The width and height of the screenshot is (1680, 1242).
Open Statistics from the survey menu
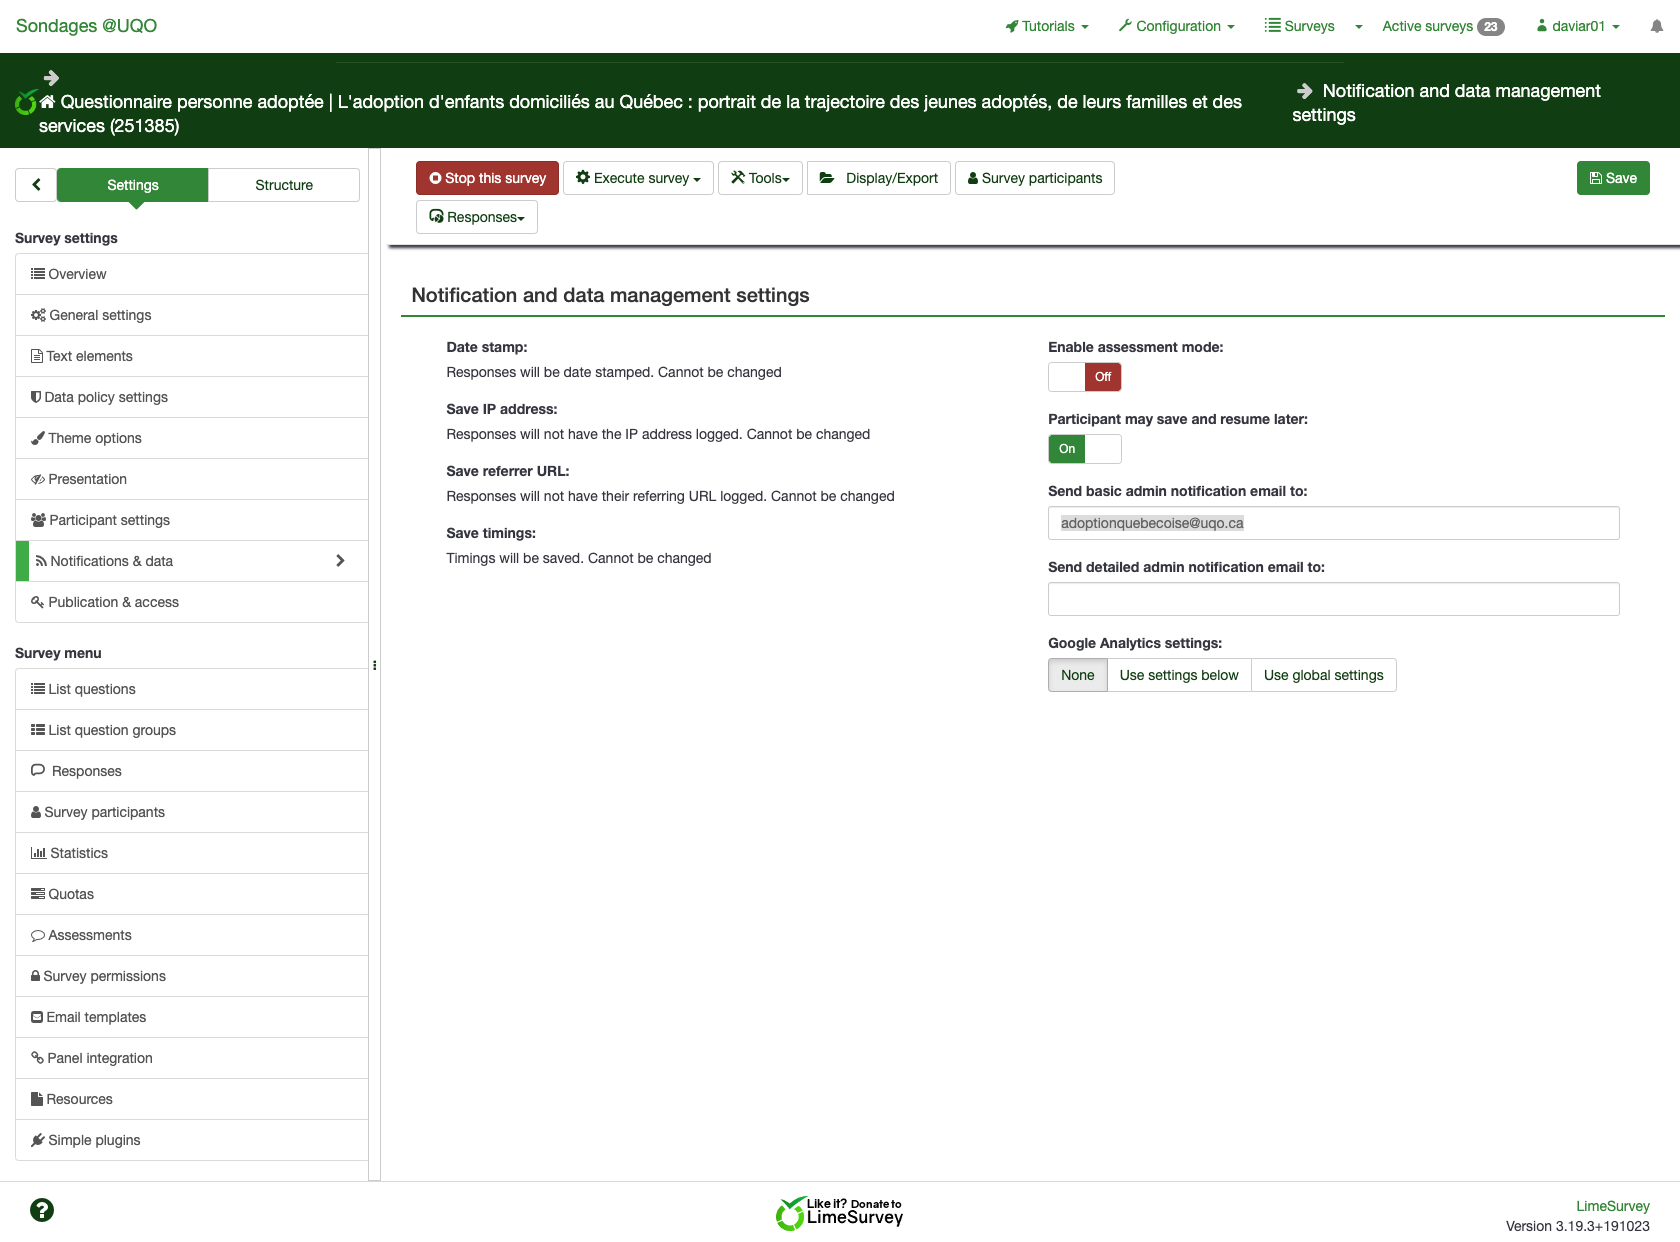coord(78,853)
